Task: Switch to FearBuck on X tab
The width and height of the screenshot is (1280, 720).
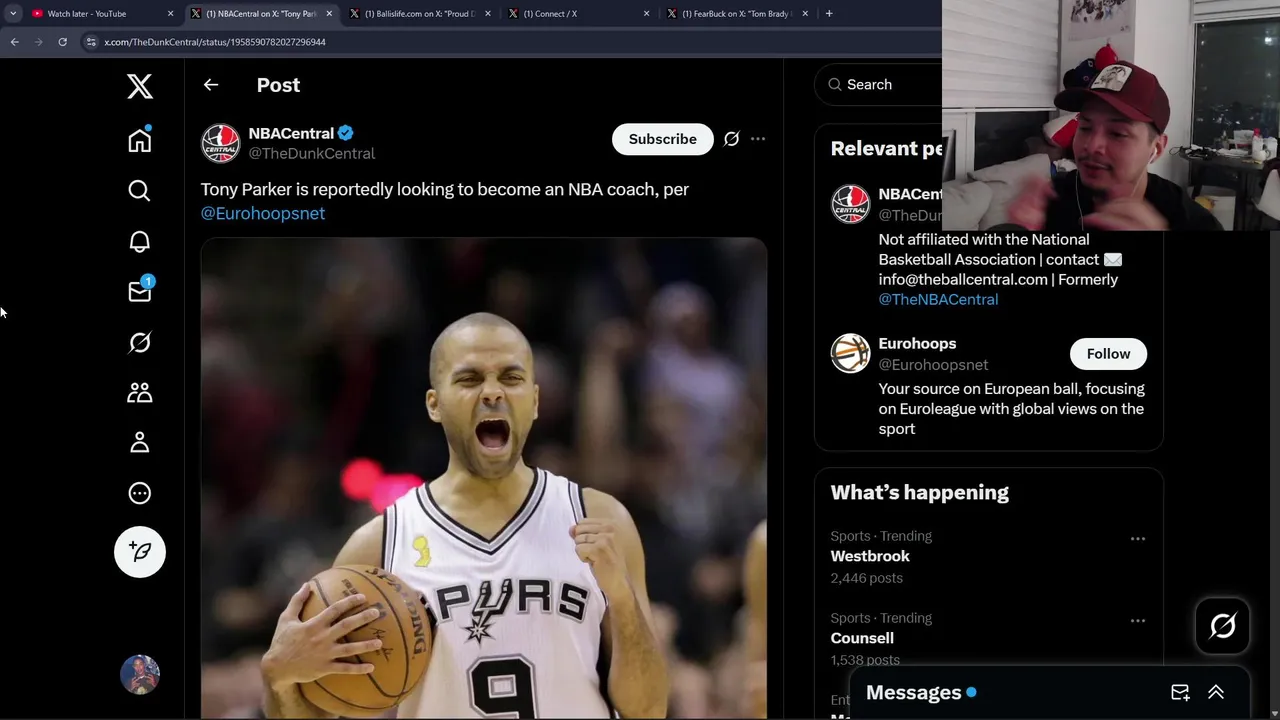Action: tap(738, 13)
